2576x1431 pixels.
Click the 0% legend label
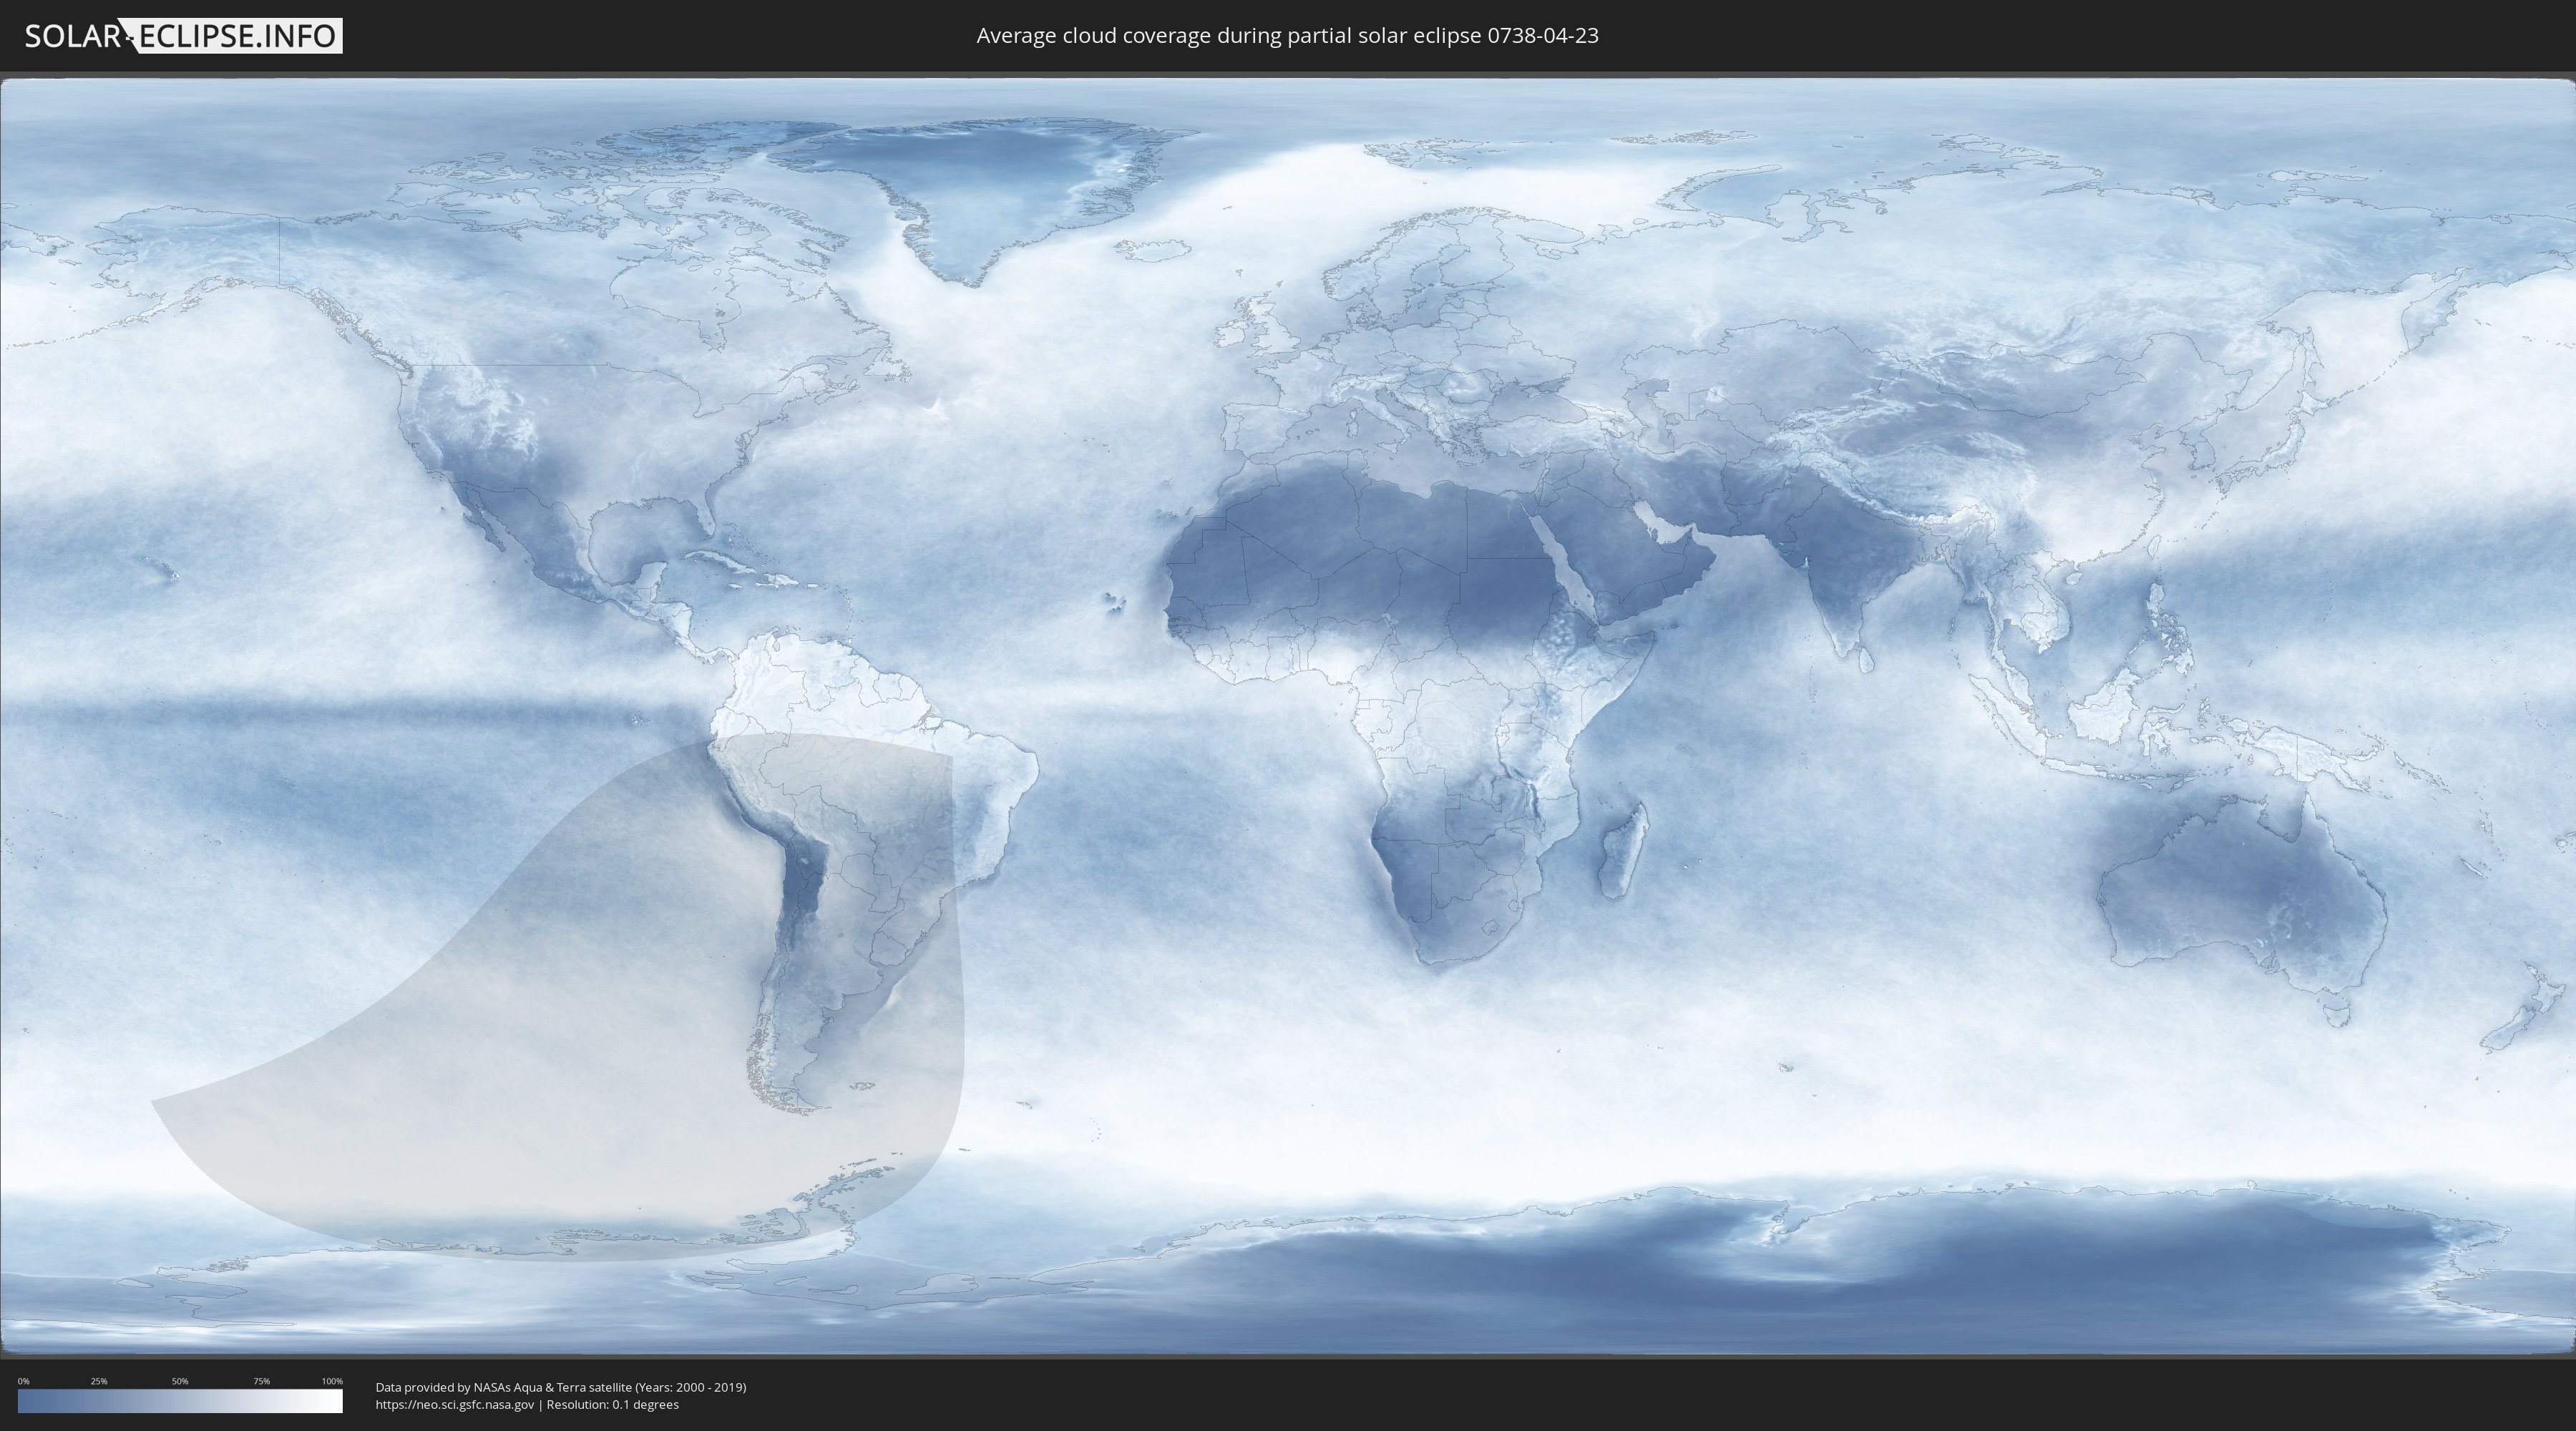pos(23,1381)
